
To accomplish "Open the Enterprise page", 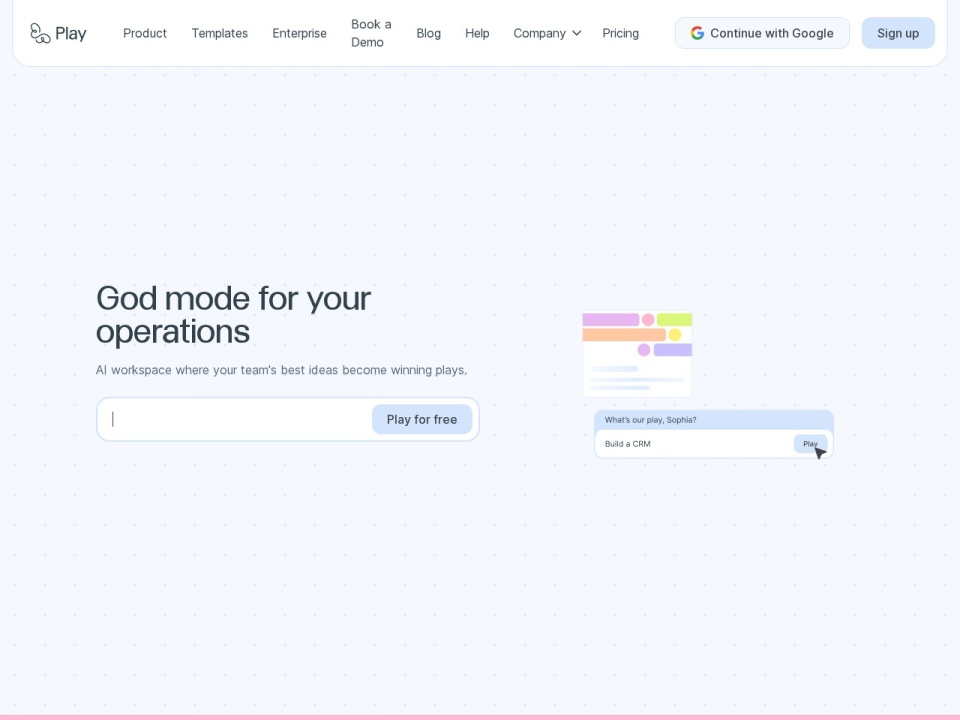I will point(299,33).
